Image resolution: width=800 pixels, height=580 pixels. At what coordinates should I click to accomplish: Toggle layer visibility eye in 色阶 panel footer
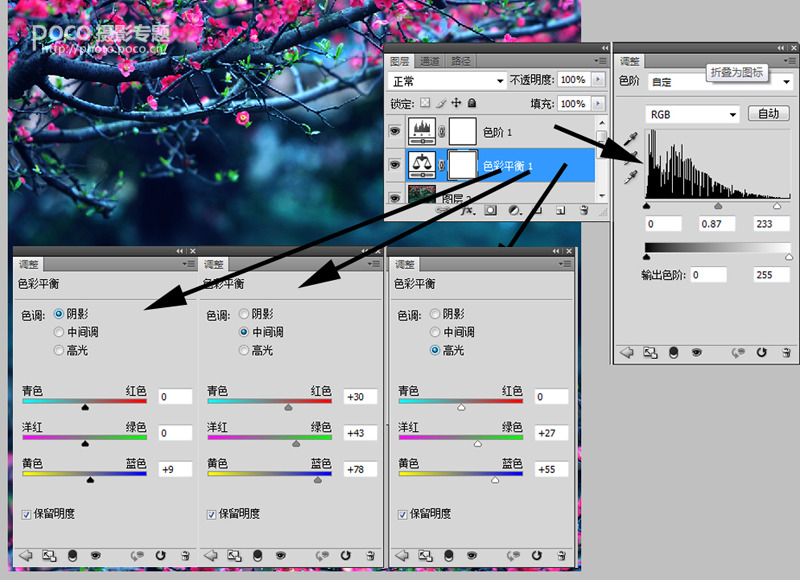click(696, 352)
